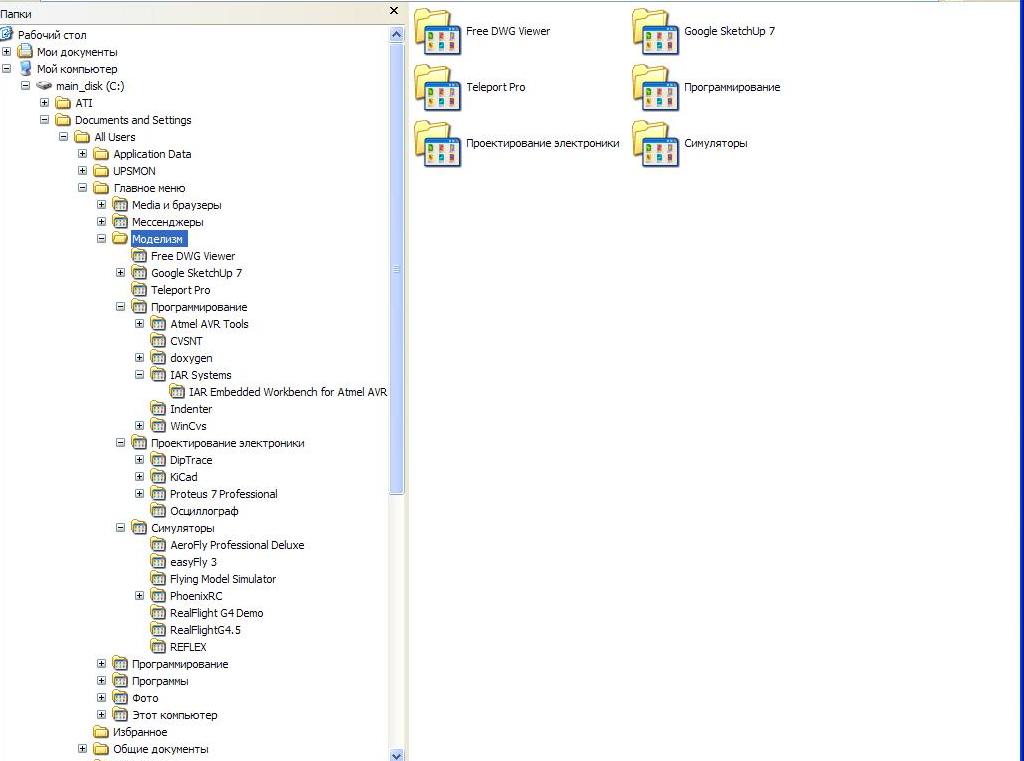The image size is (1024, 761).
Task: Click the UPSMON folder icon
Action: pyautogui.click(x=101, y=170)
